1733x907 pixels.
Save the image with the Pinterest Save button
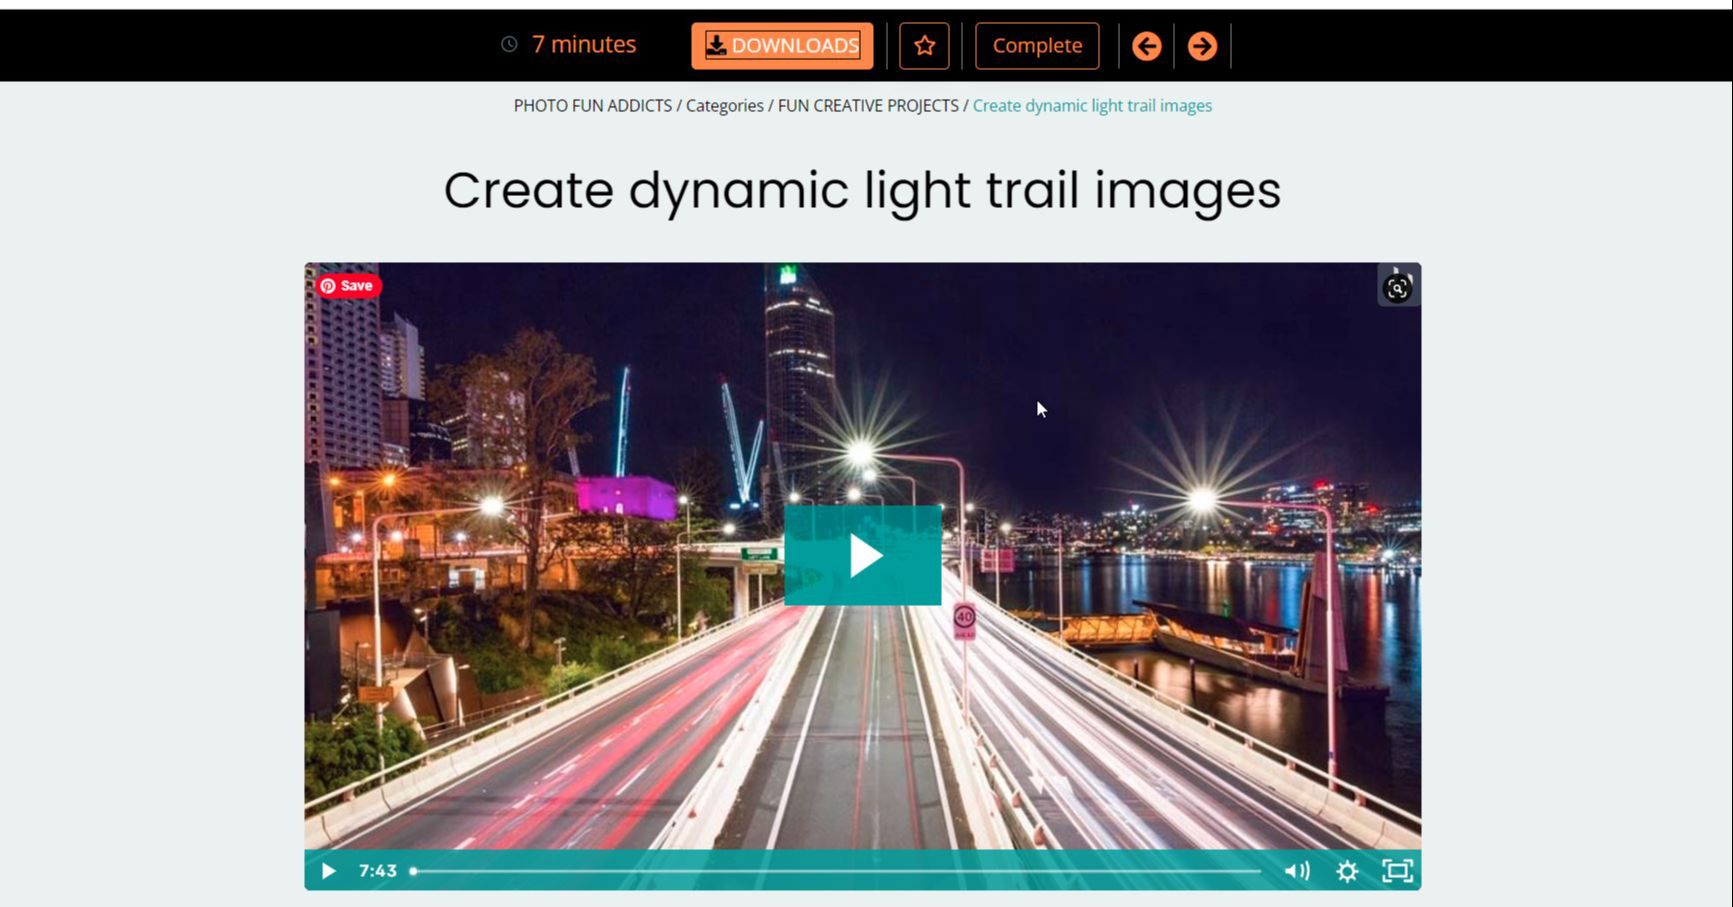click(349, 286)
